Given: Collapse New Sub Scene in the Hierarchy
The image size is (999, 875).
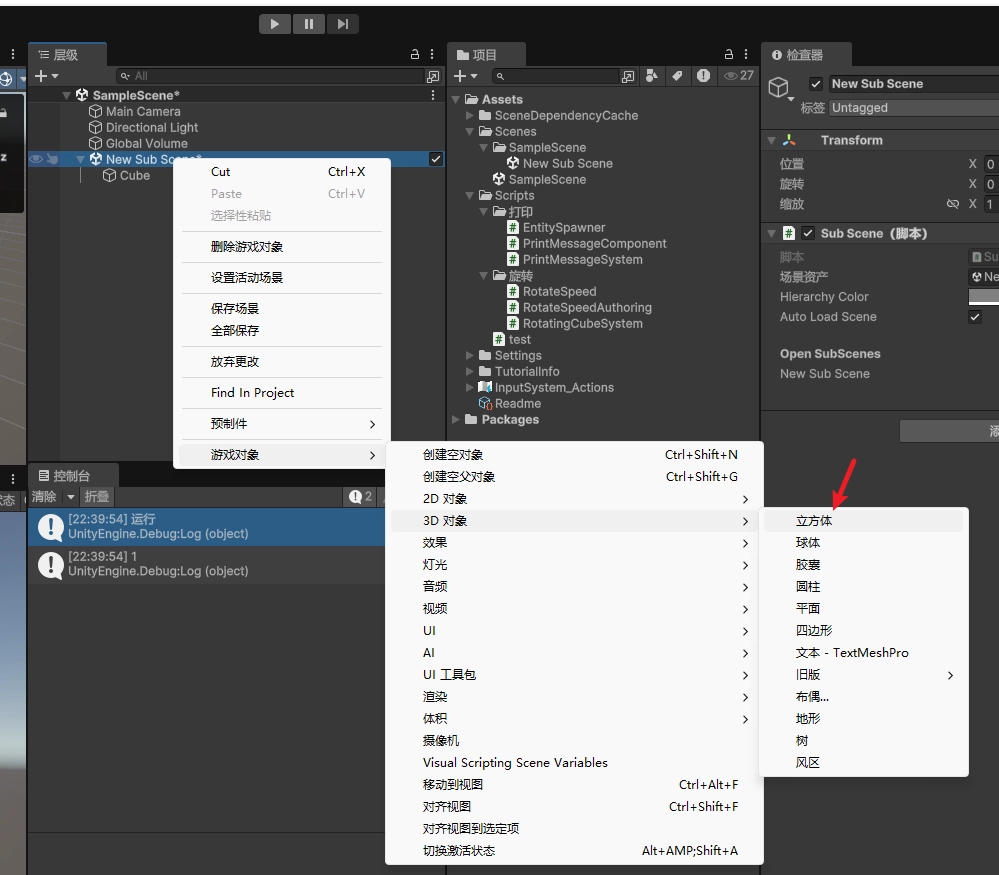Looking at the screenshot, I should coord(80,160).
